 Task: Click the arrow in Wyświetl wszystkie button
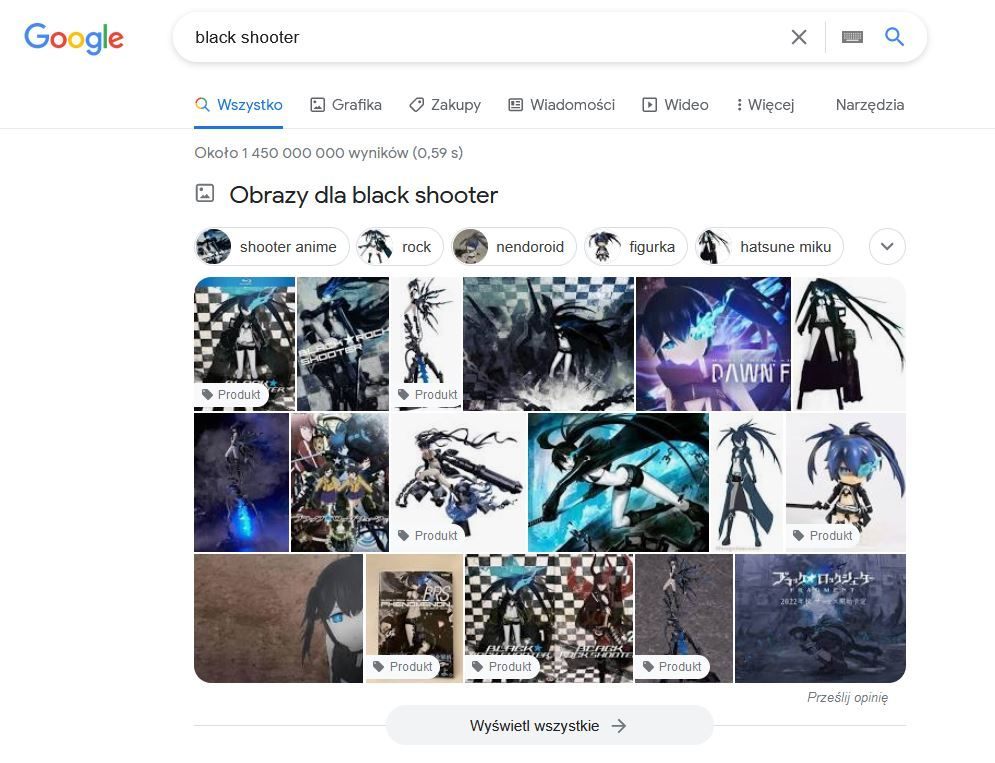[x=618, y=726]
